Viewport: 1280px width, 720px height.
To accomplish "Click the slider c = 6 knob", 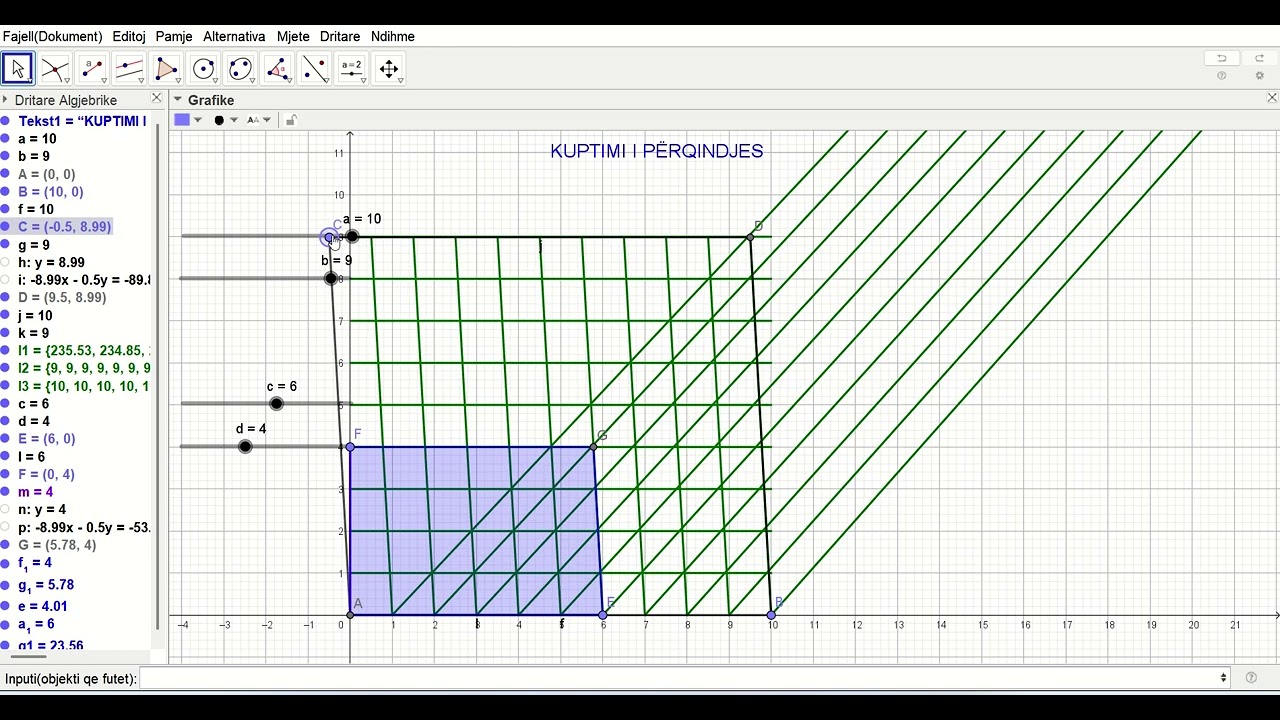I will [x=277, y=404].
